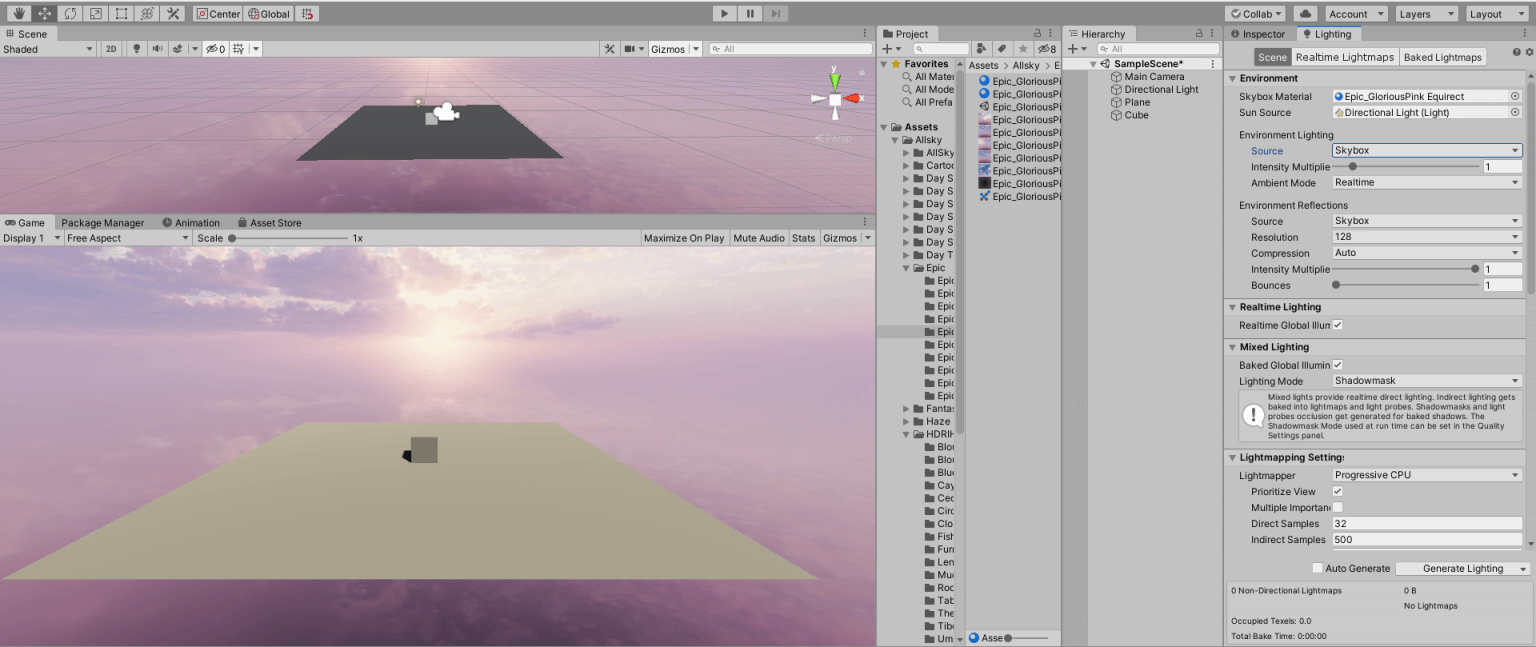This screenshot has height=647, width=1536.
Task: Open the Shaded draw mode dropdown
Action: [47, 48]
